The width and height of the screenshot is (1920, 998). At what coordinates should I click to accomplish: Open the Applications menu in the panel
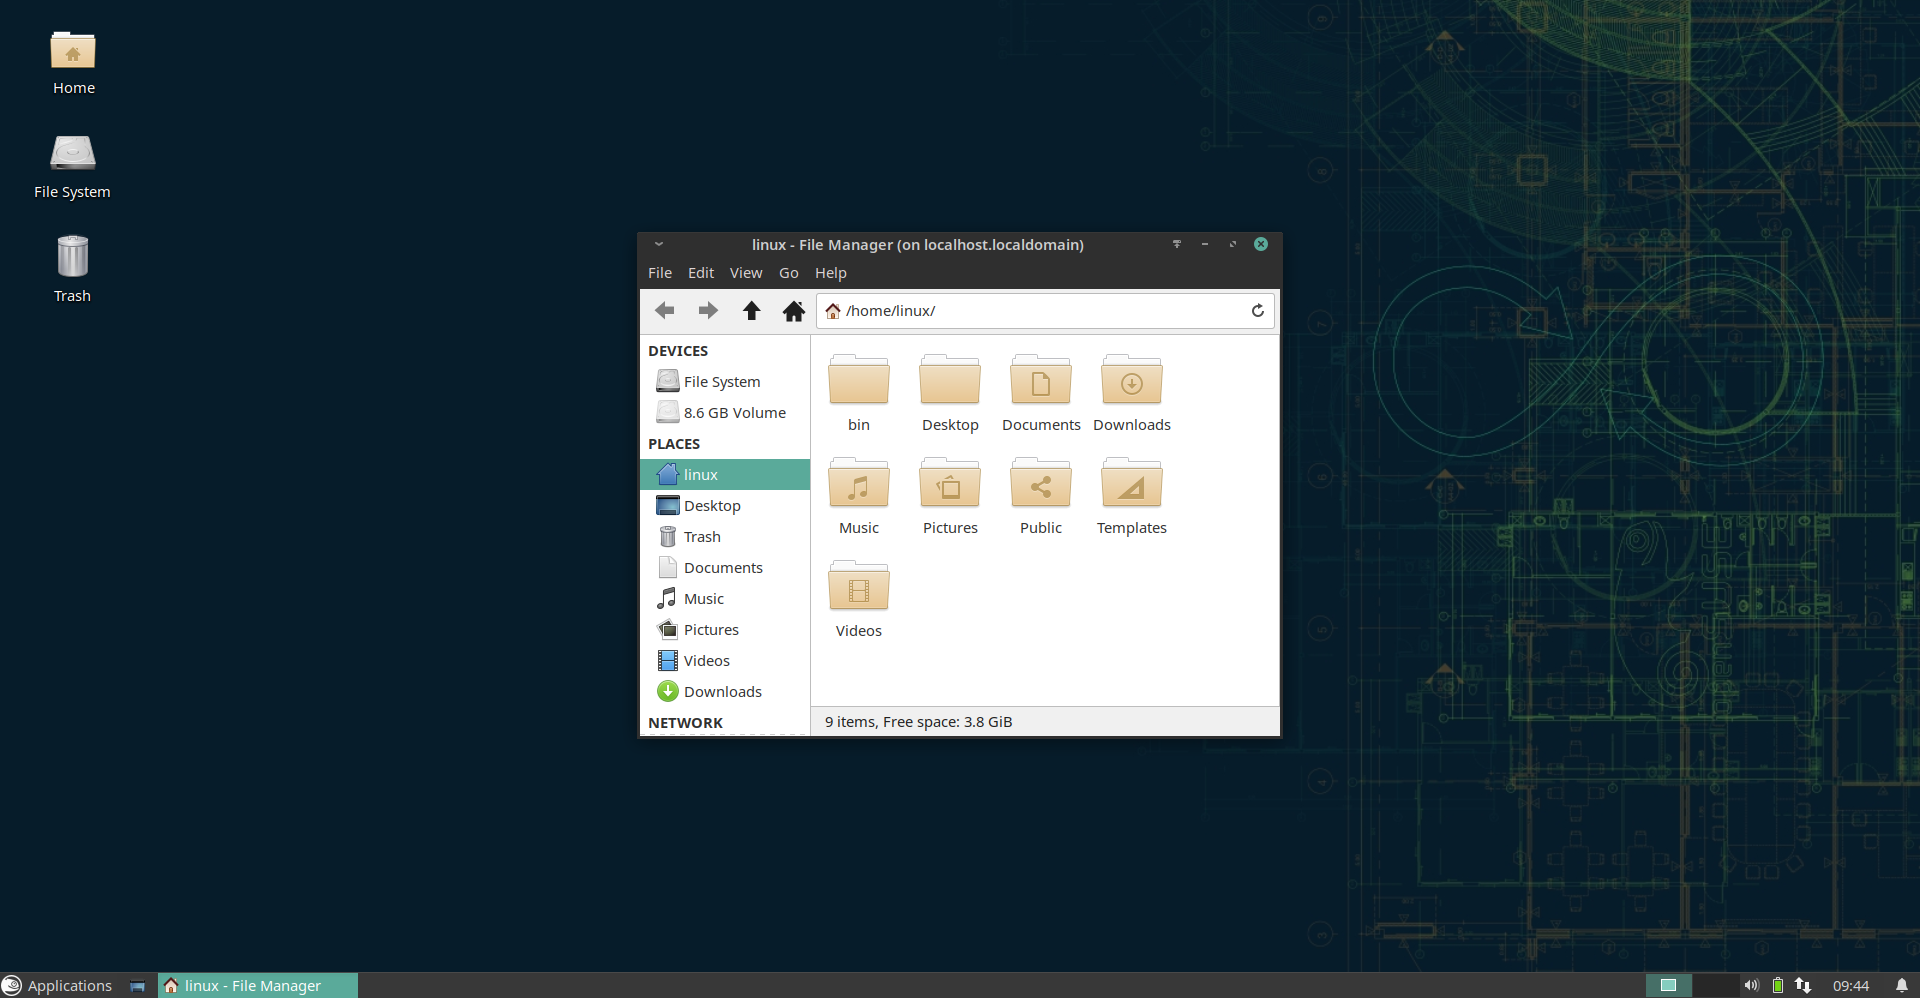pyautogui.click(x=57, y=986)
